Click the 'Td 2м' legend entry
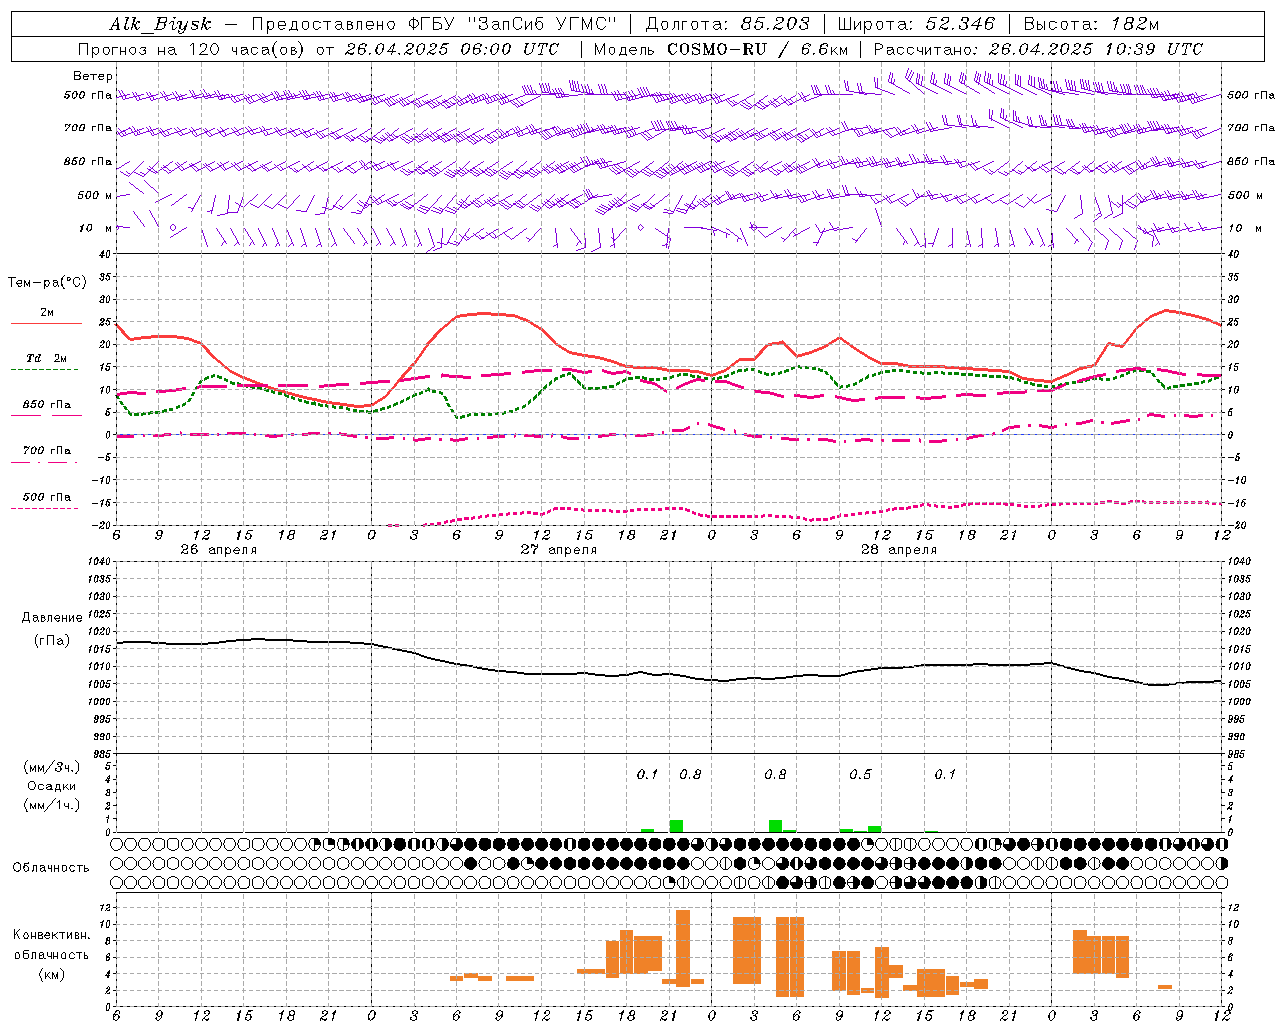 (x=46, y=358)
